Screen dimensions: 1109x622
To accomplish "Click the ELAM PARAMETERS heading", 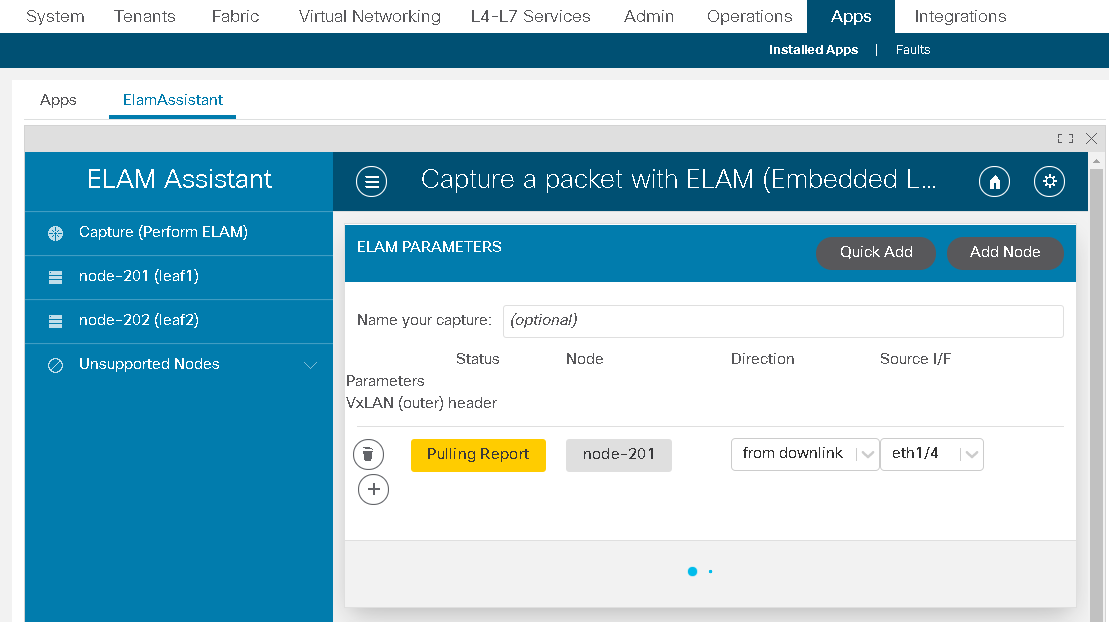I will click(429, 247).
